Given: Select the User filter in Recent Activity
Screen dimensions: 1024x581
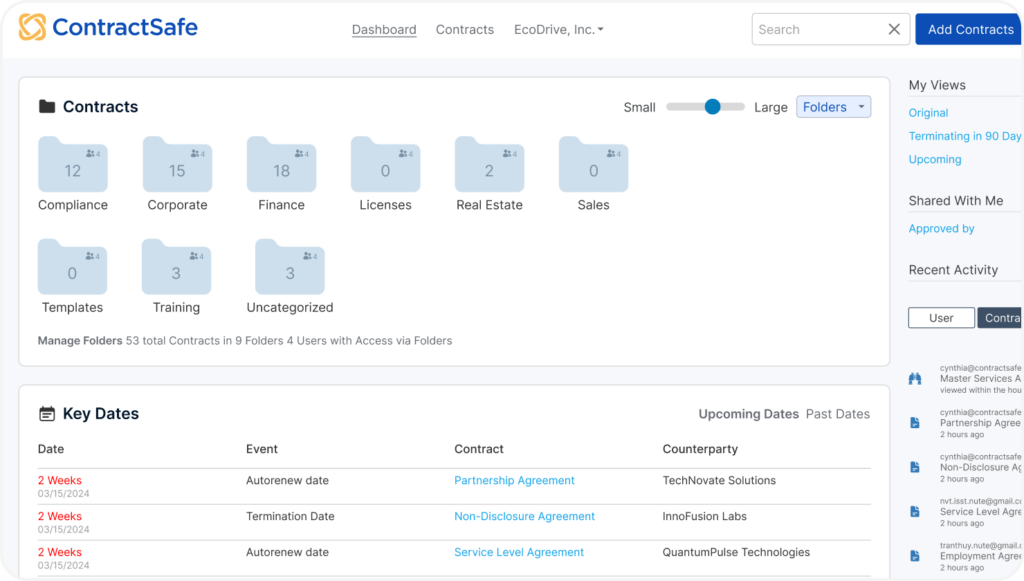Looking at the screenshot, I should [x=941, y=317].
